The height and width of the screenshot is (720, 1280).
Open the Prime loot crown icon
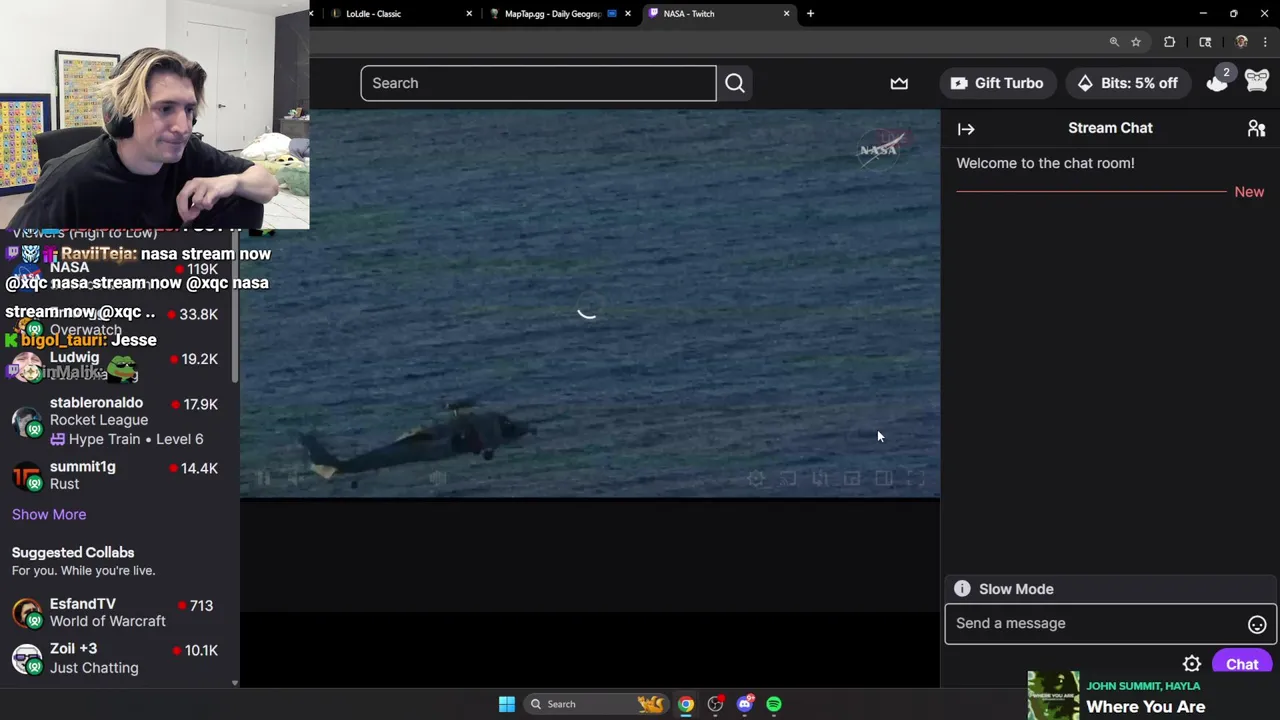click(x=899, y=84)
